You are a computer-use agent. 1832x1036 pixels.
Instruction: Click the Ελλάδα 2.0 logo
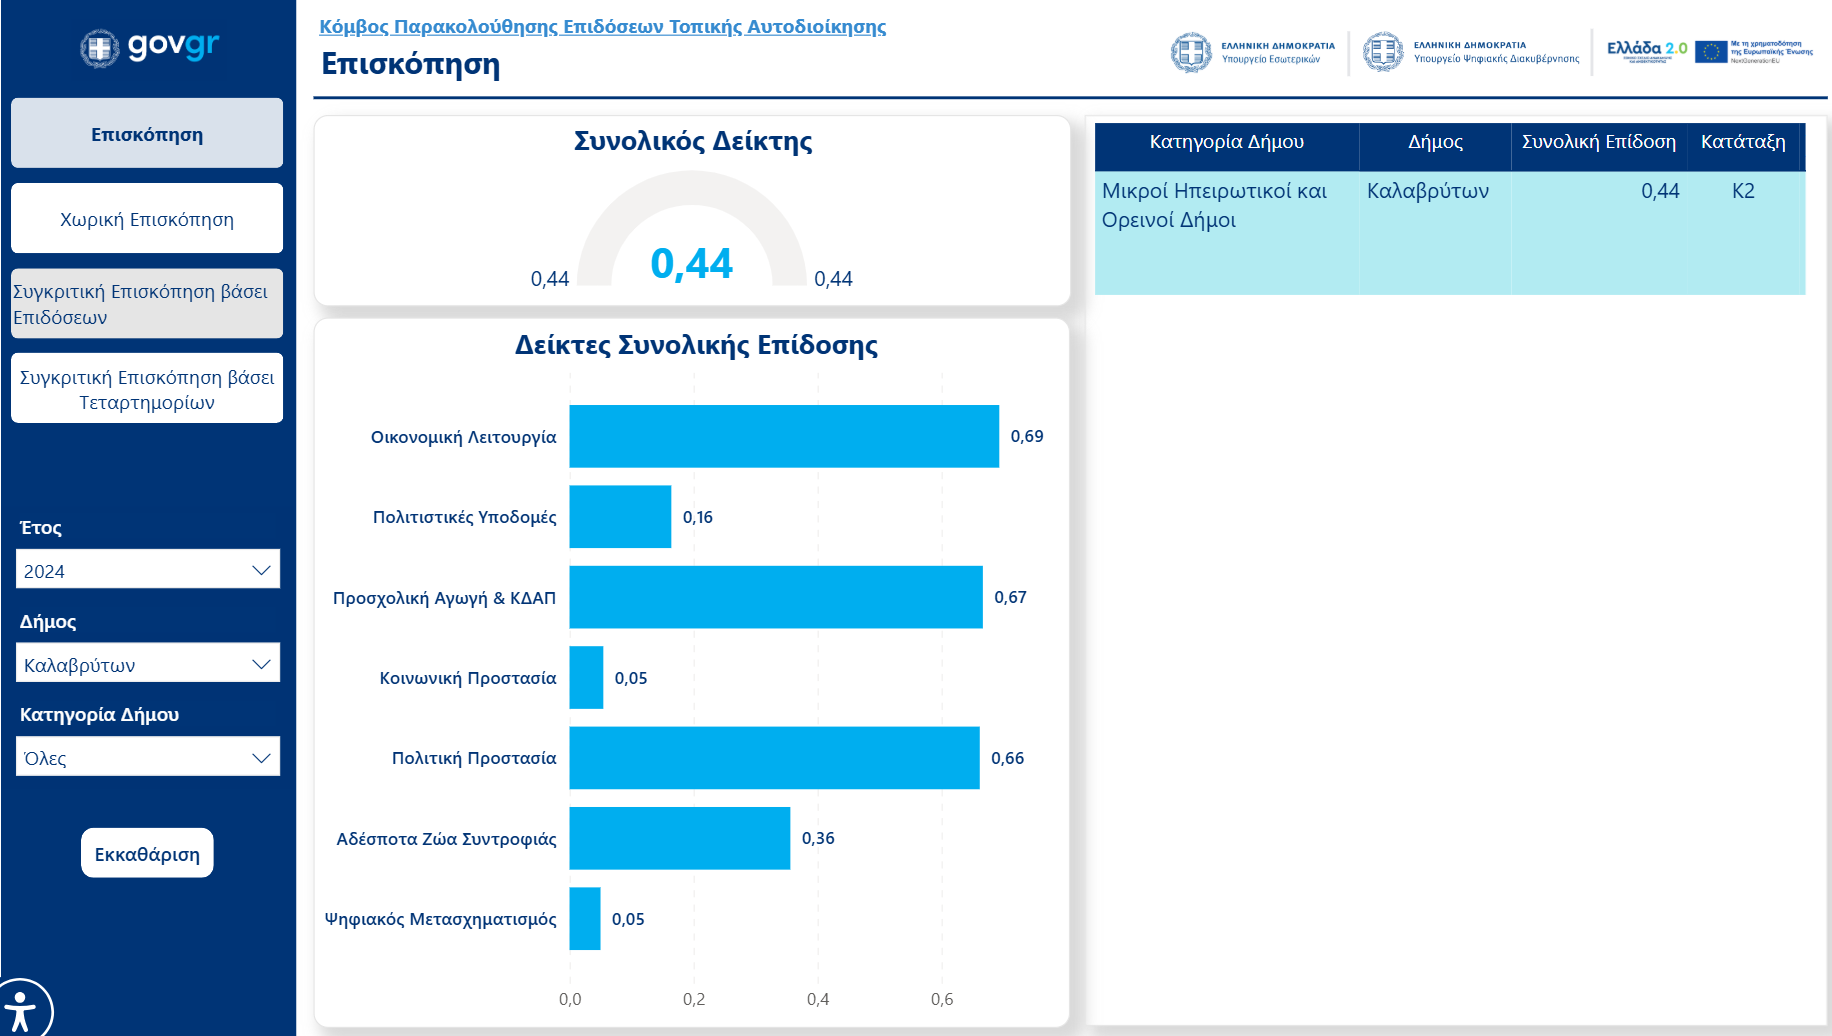pos(1646,50)
